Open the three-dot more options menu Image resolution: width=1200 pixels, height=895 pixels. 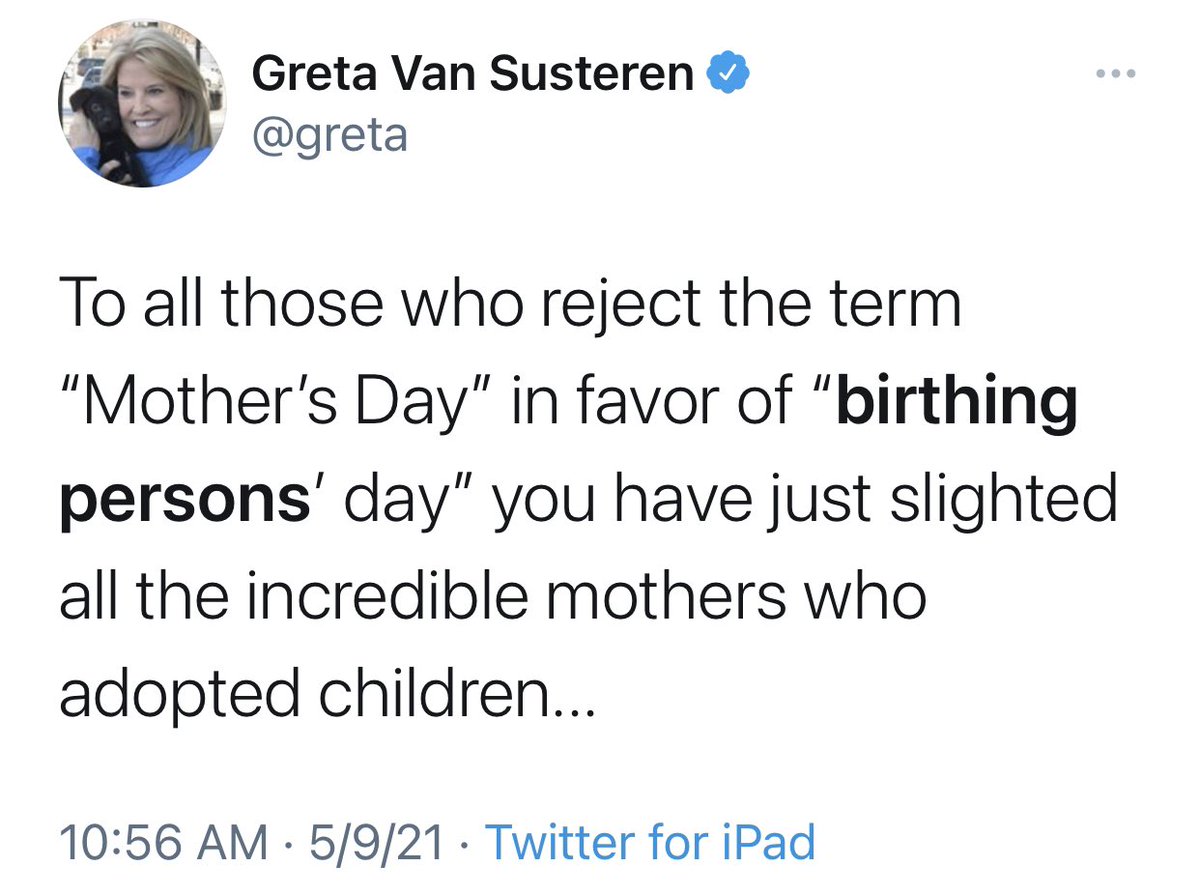click(x=1114, y=75)
